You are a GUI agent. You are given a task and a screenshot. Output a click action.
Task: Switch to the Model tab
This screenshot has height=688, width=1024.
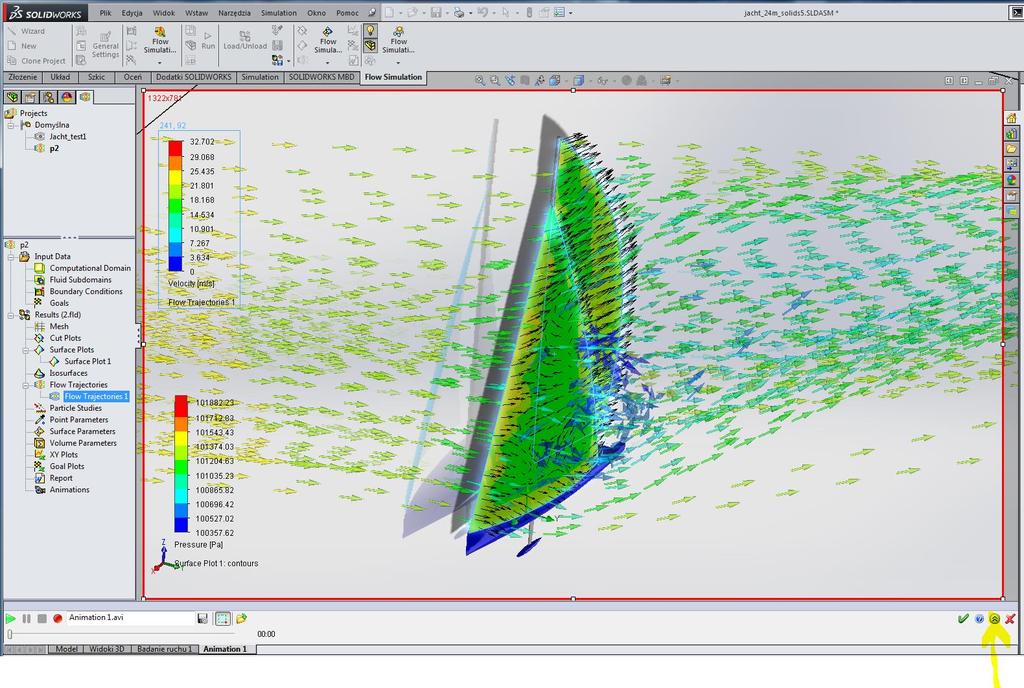67,649
